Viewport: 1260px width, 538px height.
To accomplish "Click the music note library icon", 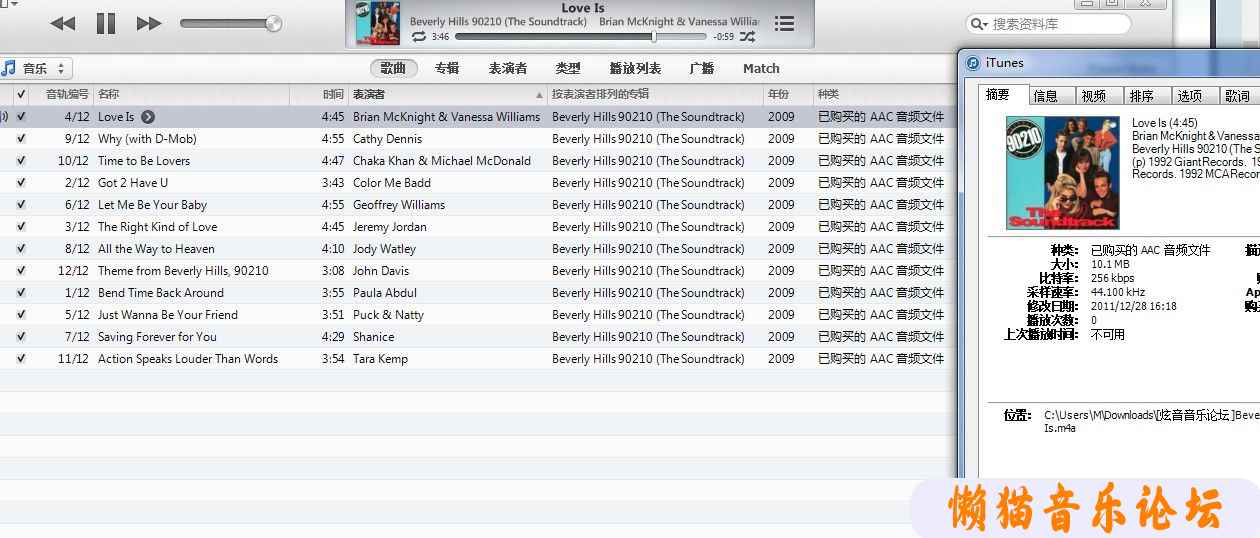I will (9, 68).
